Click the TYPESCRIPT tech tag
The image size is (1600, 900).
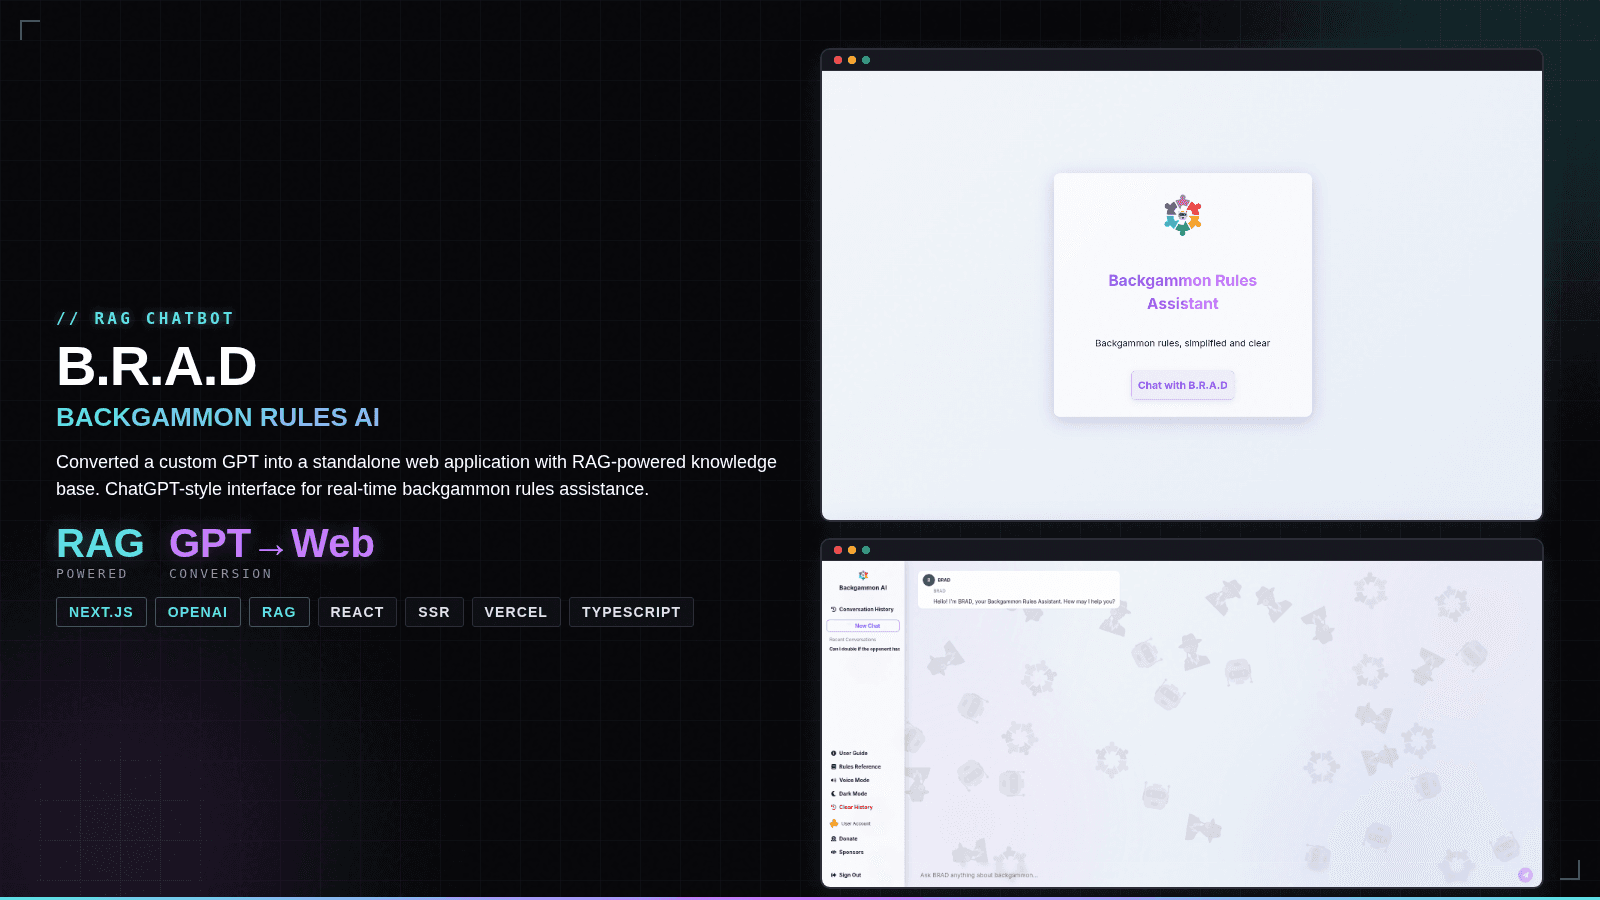(631, 612)
